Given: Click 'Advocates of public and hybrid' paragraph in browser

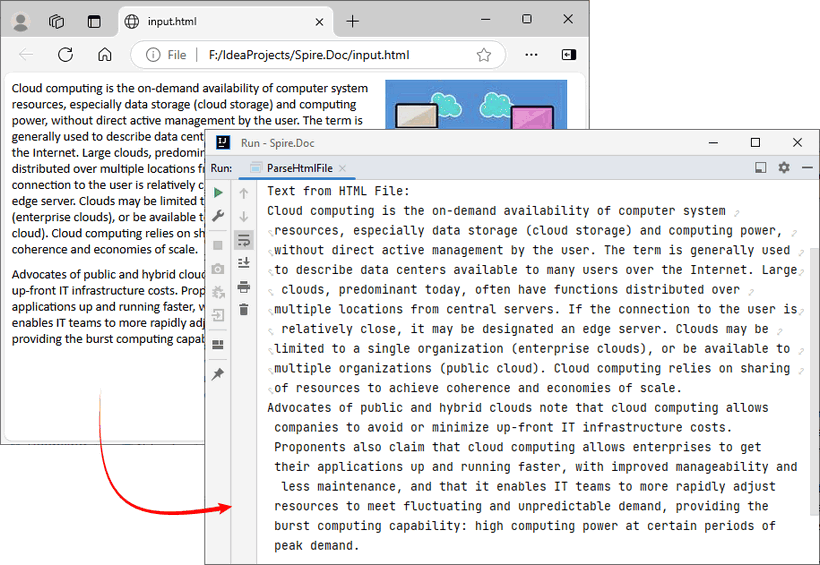Looking at the screenshot, I should coord(108,307).
